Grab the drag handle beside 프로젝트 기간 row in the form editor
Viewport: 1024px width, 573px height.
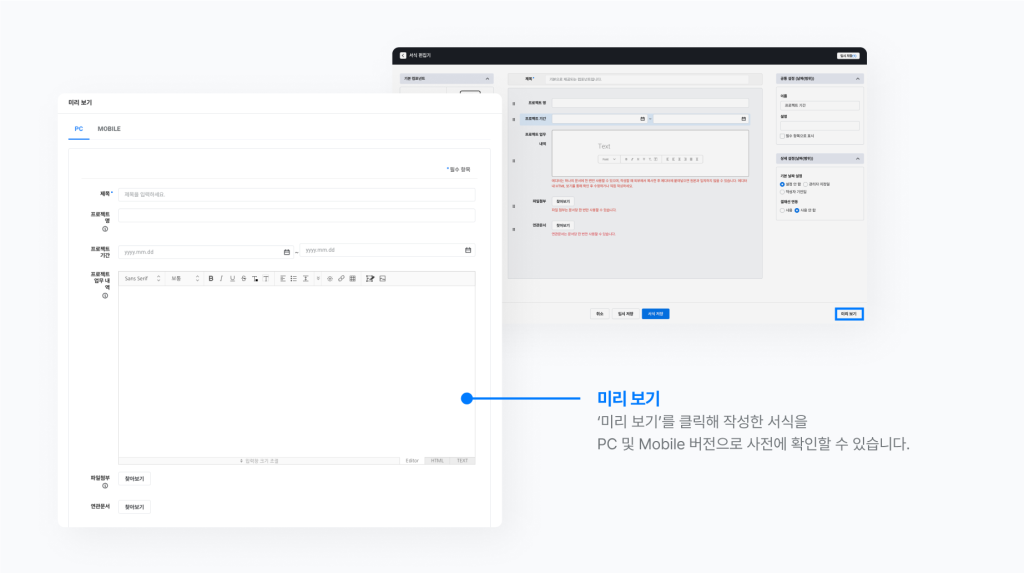514,120
